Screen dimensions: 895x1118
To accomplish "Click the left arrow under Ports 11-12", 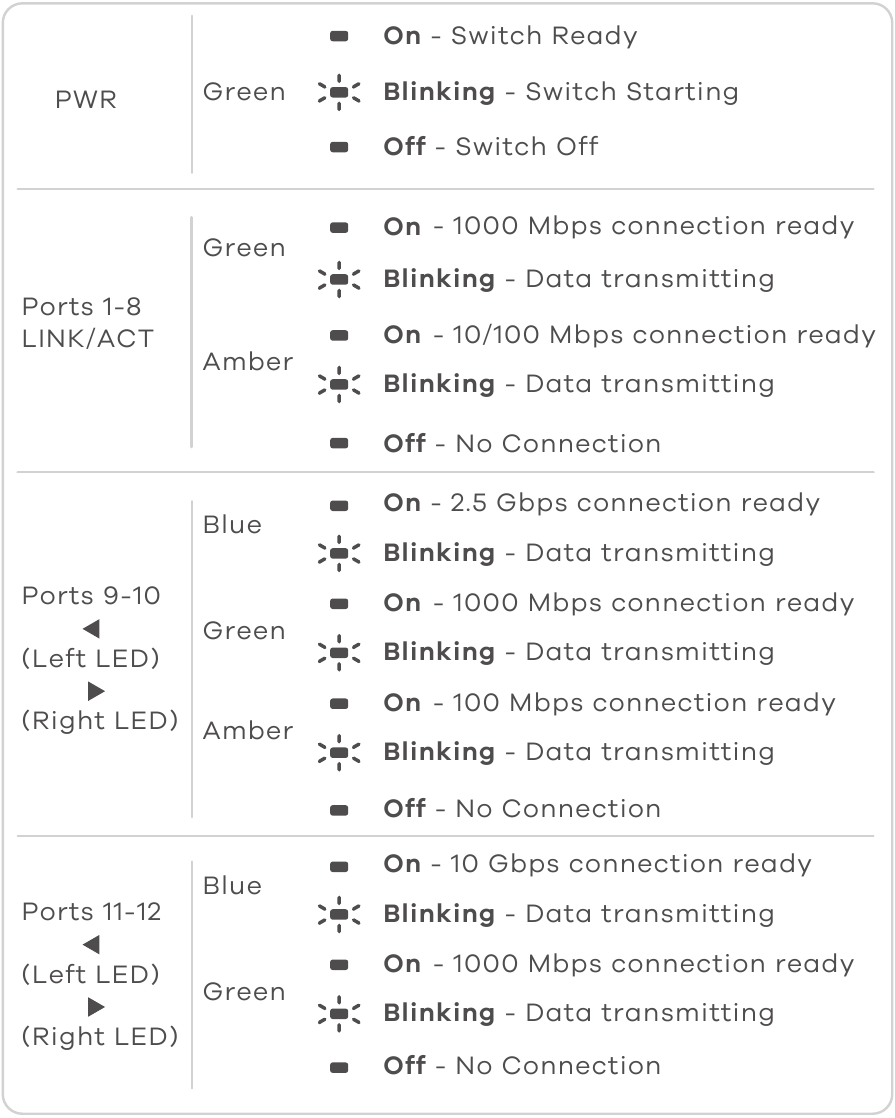I will tap(91, 944).
